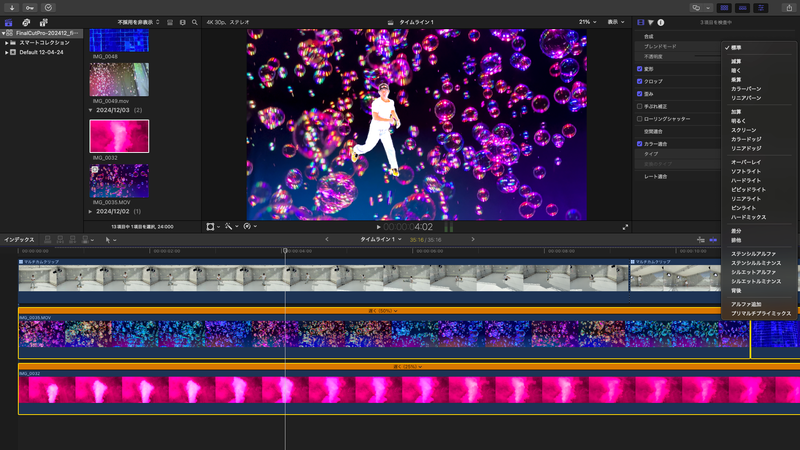Open the photos and audio sidebar

pyautogui.click(x=26, y=22)
